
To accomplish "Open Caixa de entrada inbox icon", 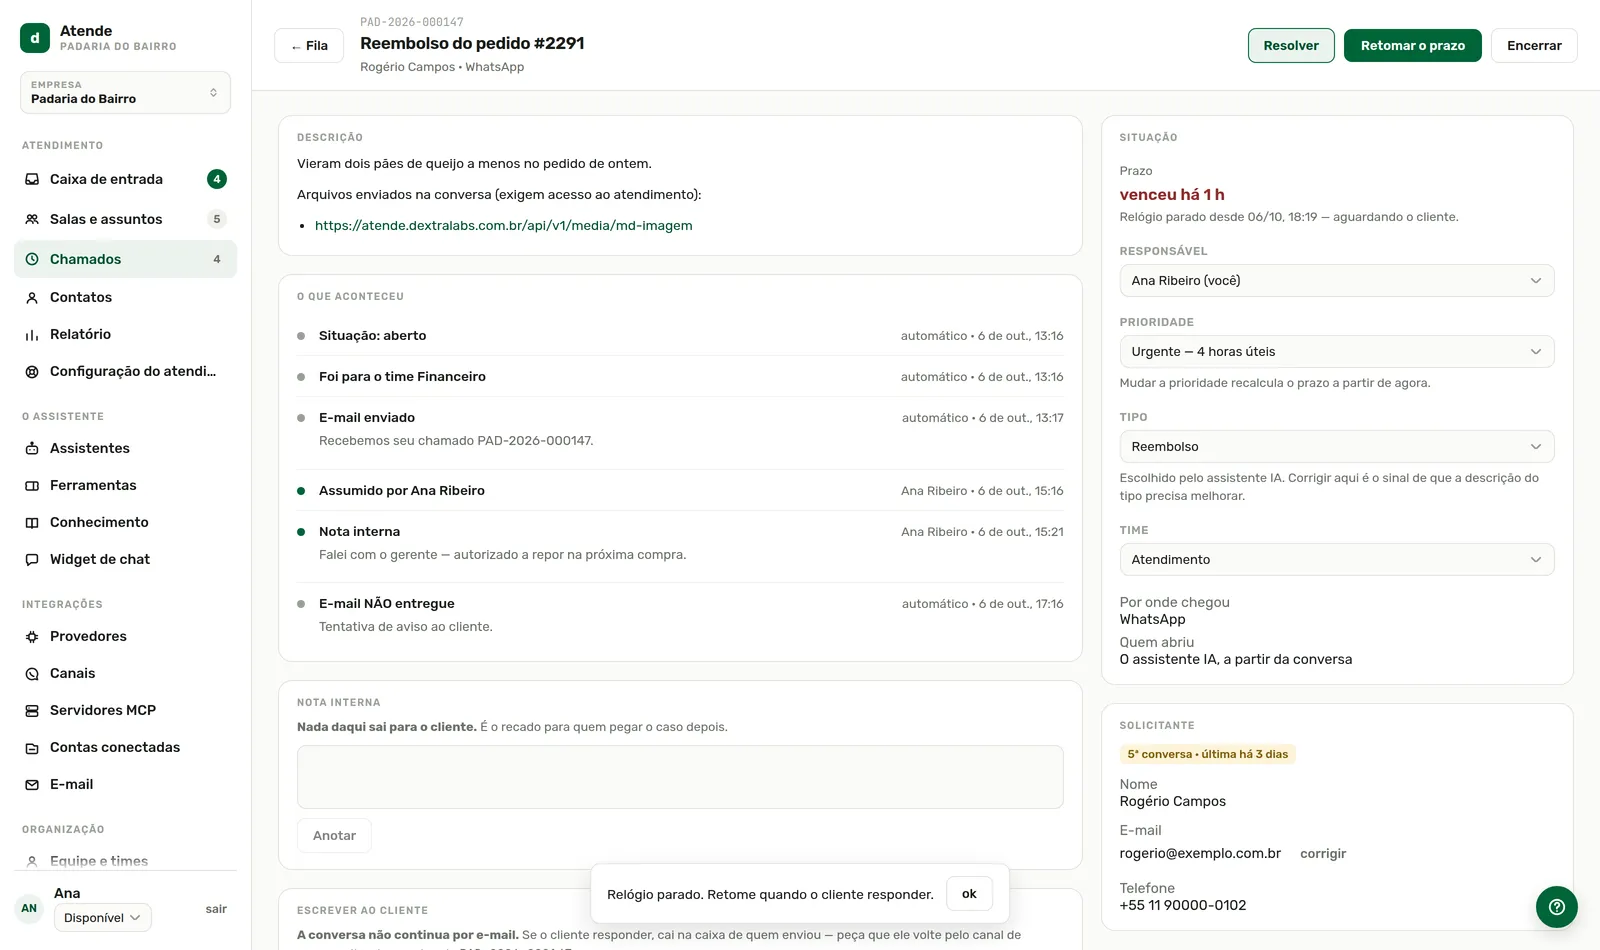I will [32, 179].
